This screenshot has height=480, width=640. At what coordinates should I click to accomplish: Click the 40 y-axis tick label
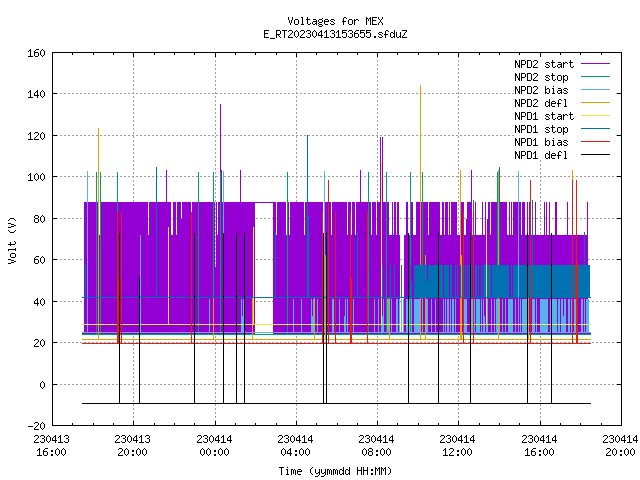(39, 302)
